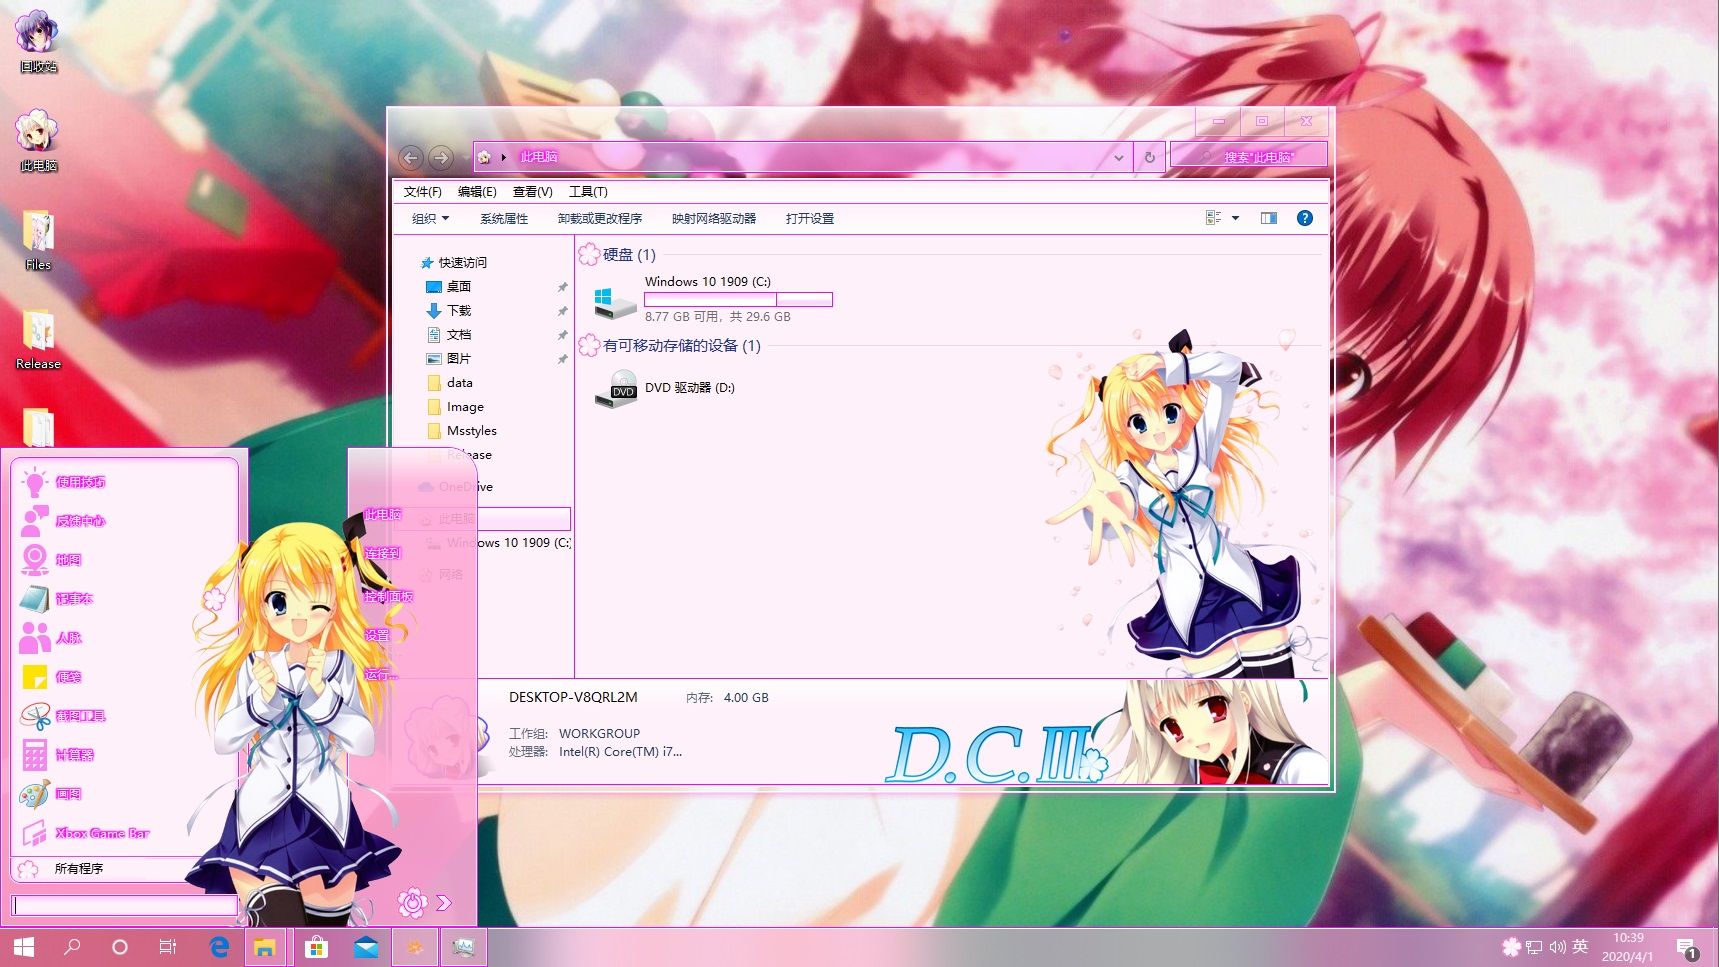Expand the address bar history dropdown
The height and width of the screenshot is (967, 1719).
point(1118,157)
